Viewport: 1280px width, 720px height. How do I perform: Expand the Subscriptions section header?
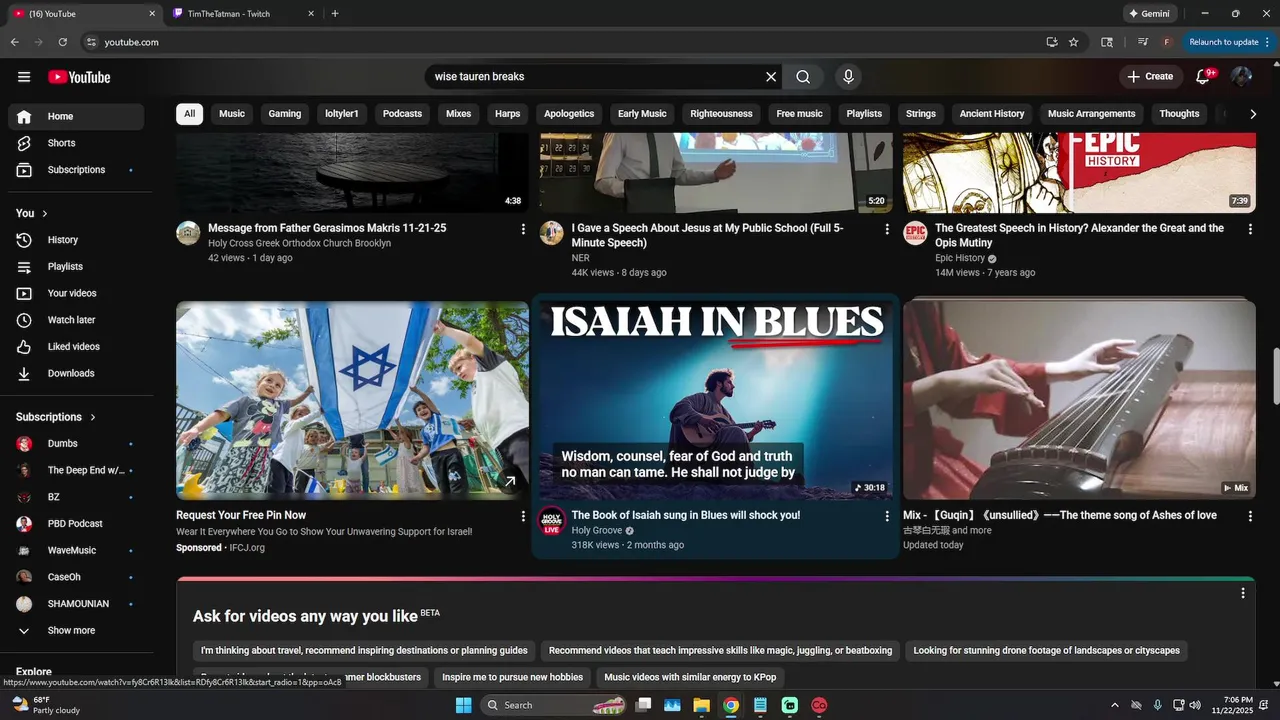[x=57, y=417]
